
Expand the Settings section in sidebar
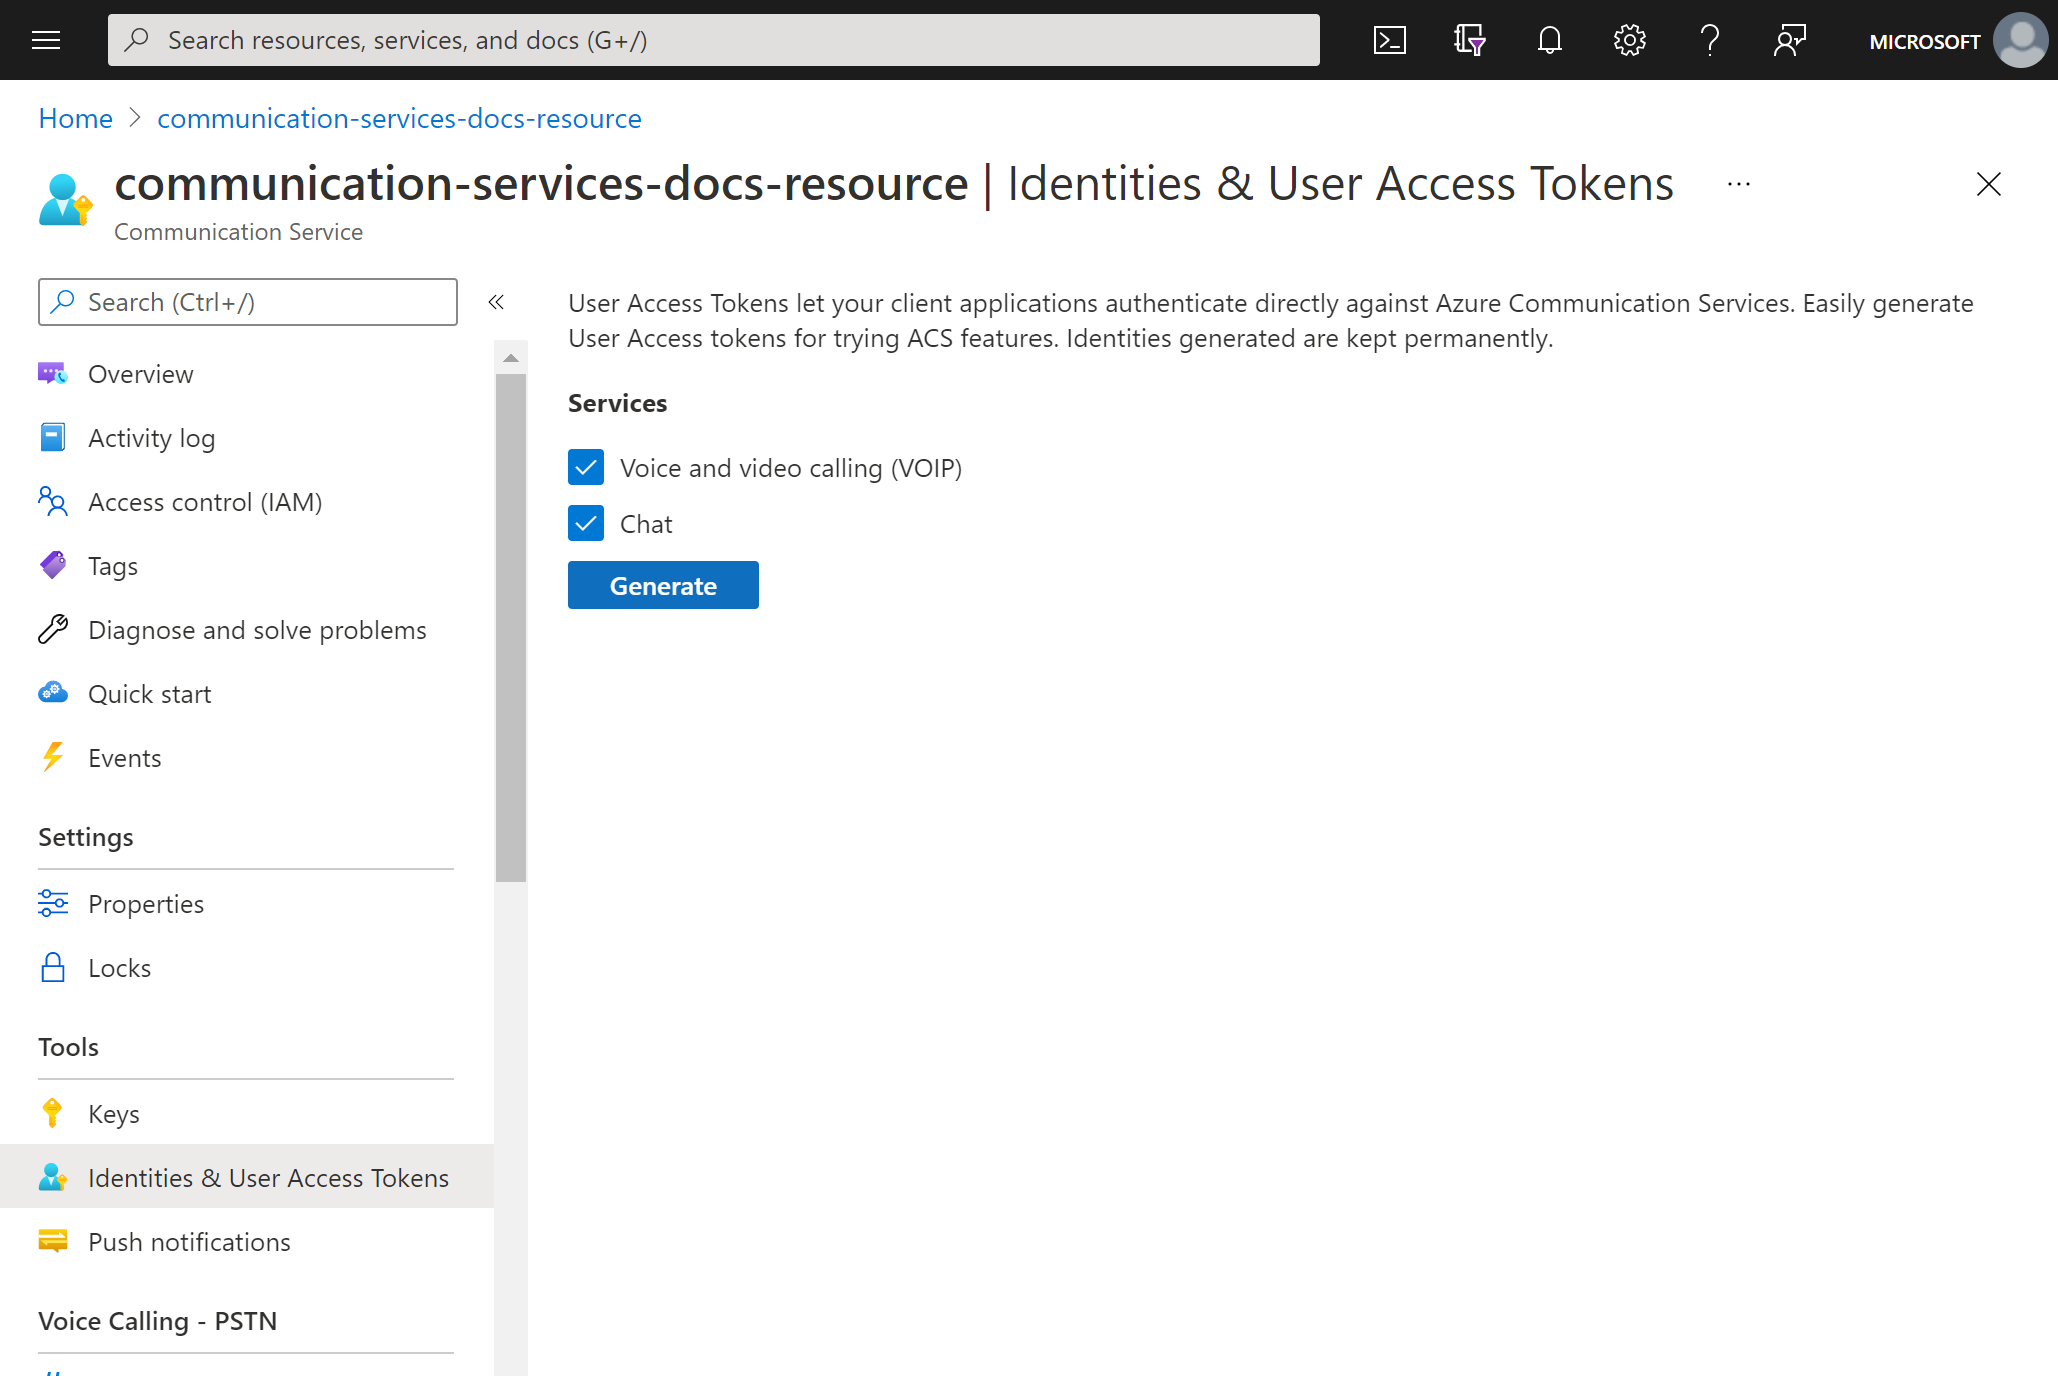[84, 837]
